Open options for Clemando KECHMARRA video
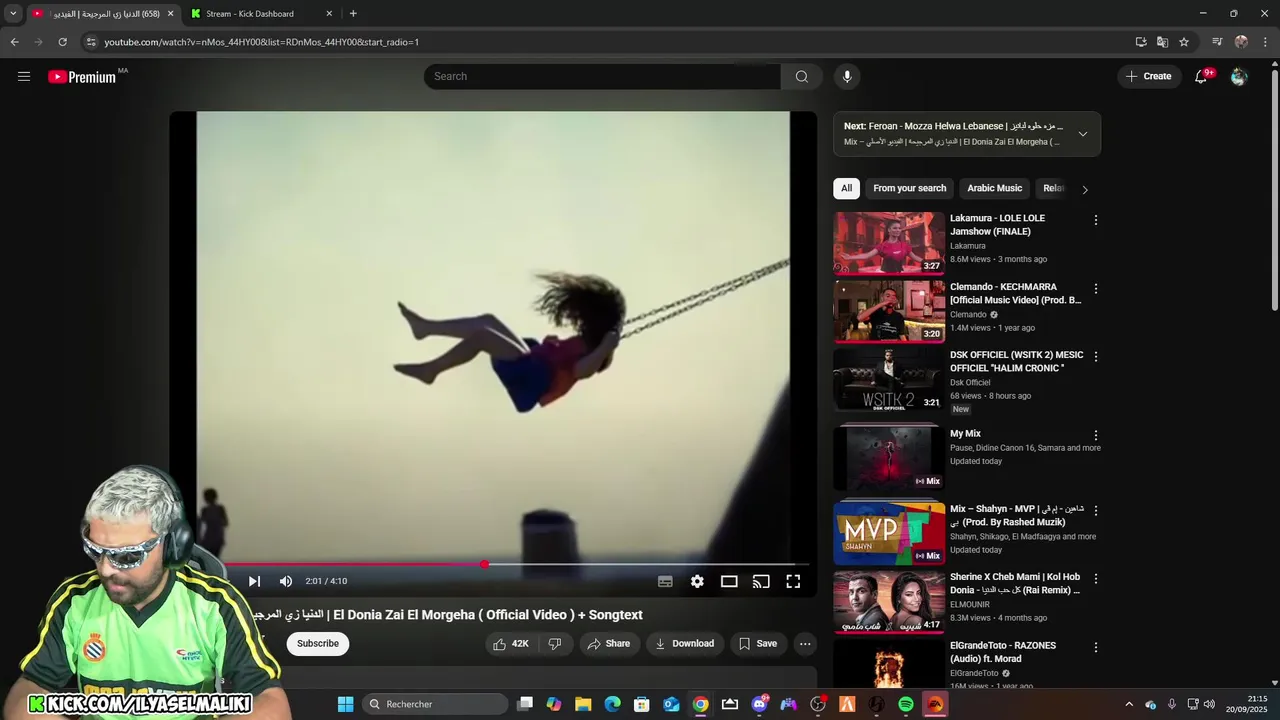The image size is (1280, 720). tap(1096, 289)
